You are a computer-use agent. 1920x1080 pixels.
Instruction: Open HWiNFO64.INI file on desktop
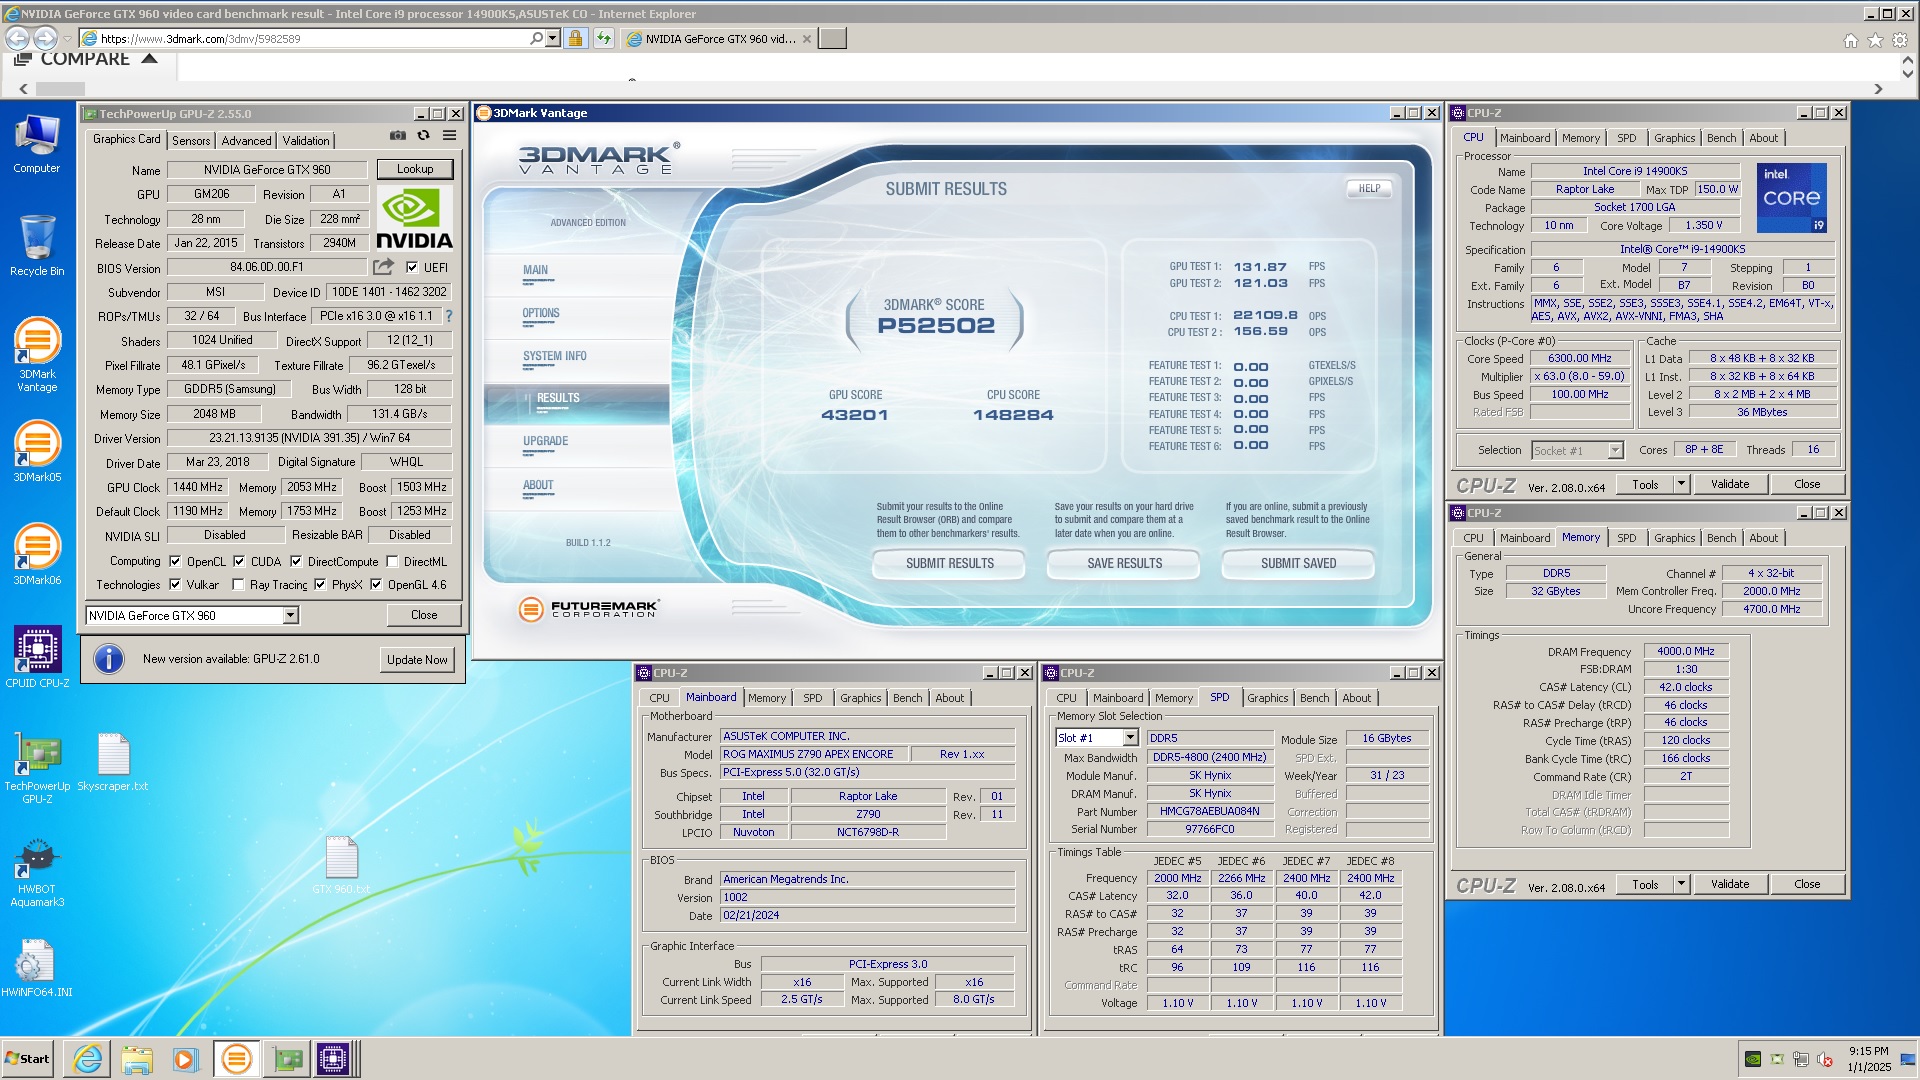click(37, 968)
